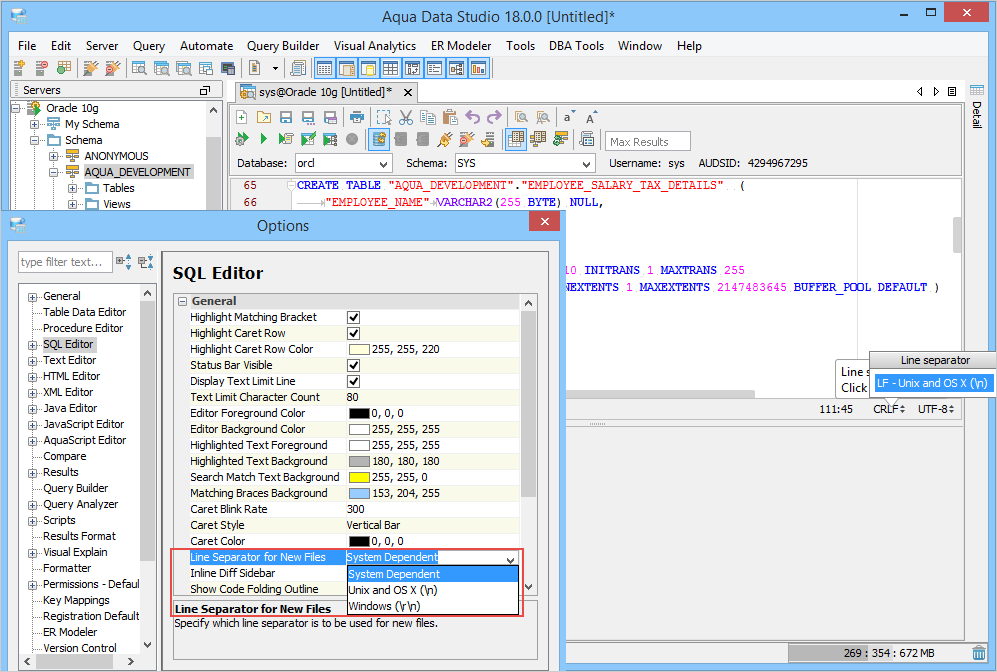Screen dimensions: 997x672
Task: Expand the ANONYMOUS schema node
Action: tap(53, 156)
